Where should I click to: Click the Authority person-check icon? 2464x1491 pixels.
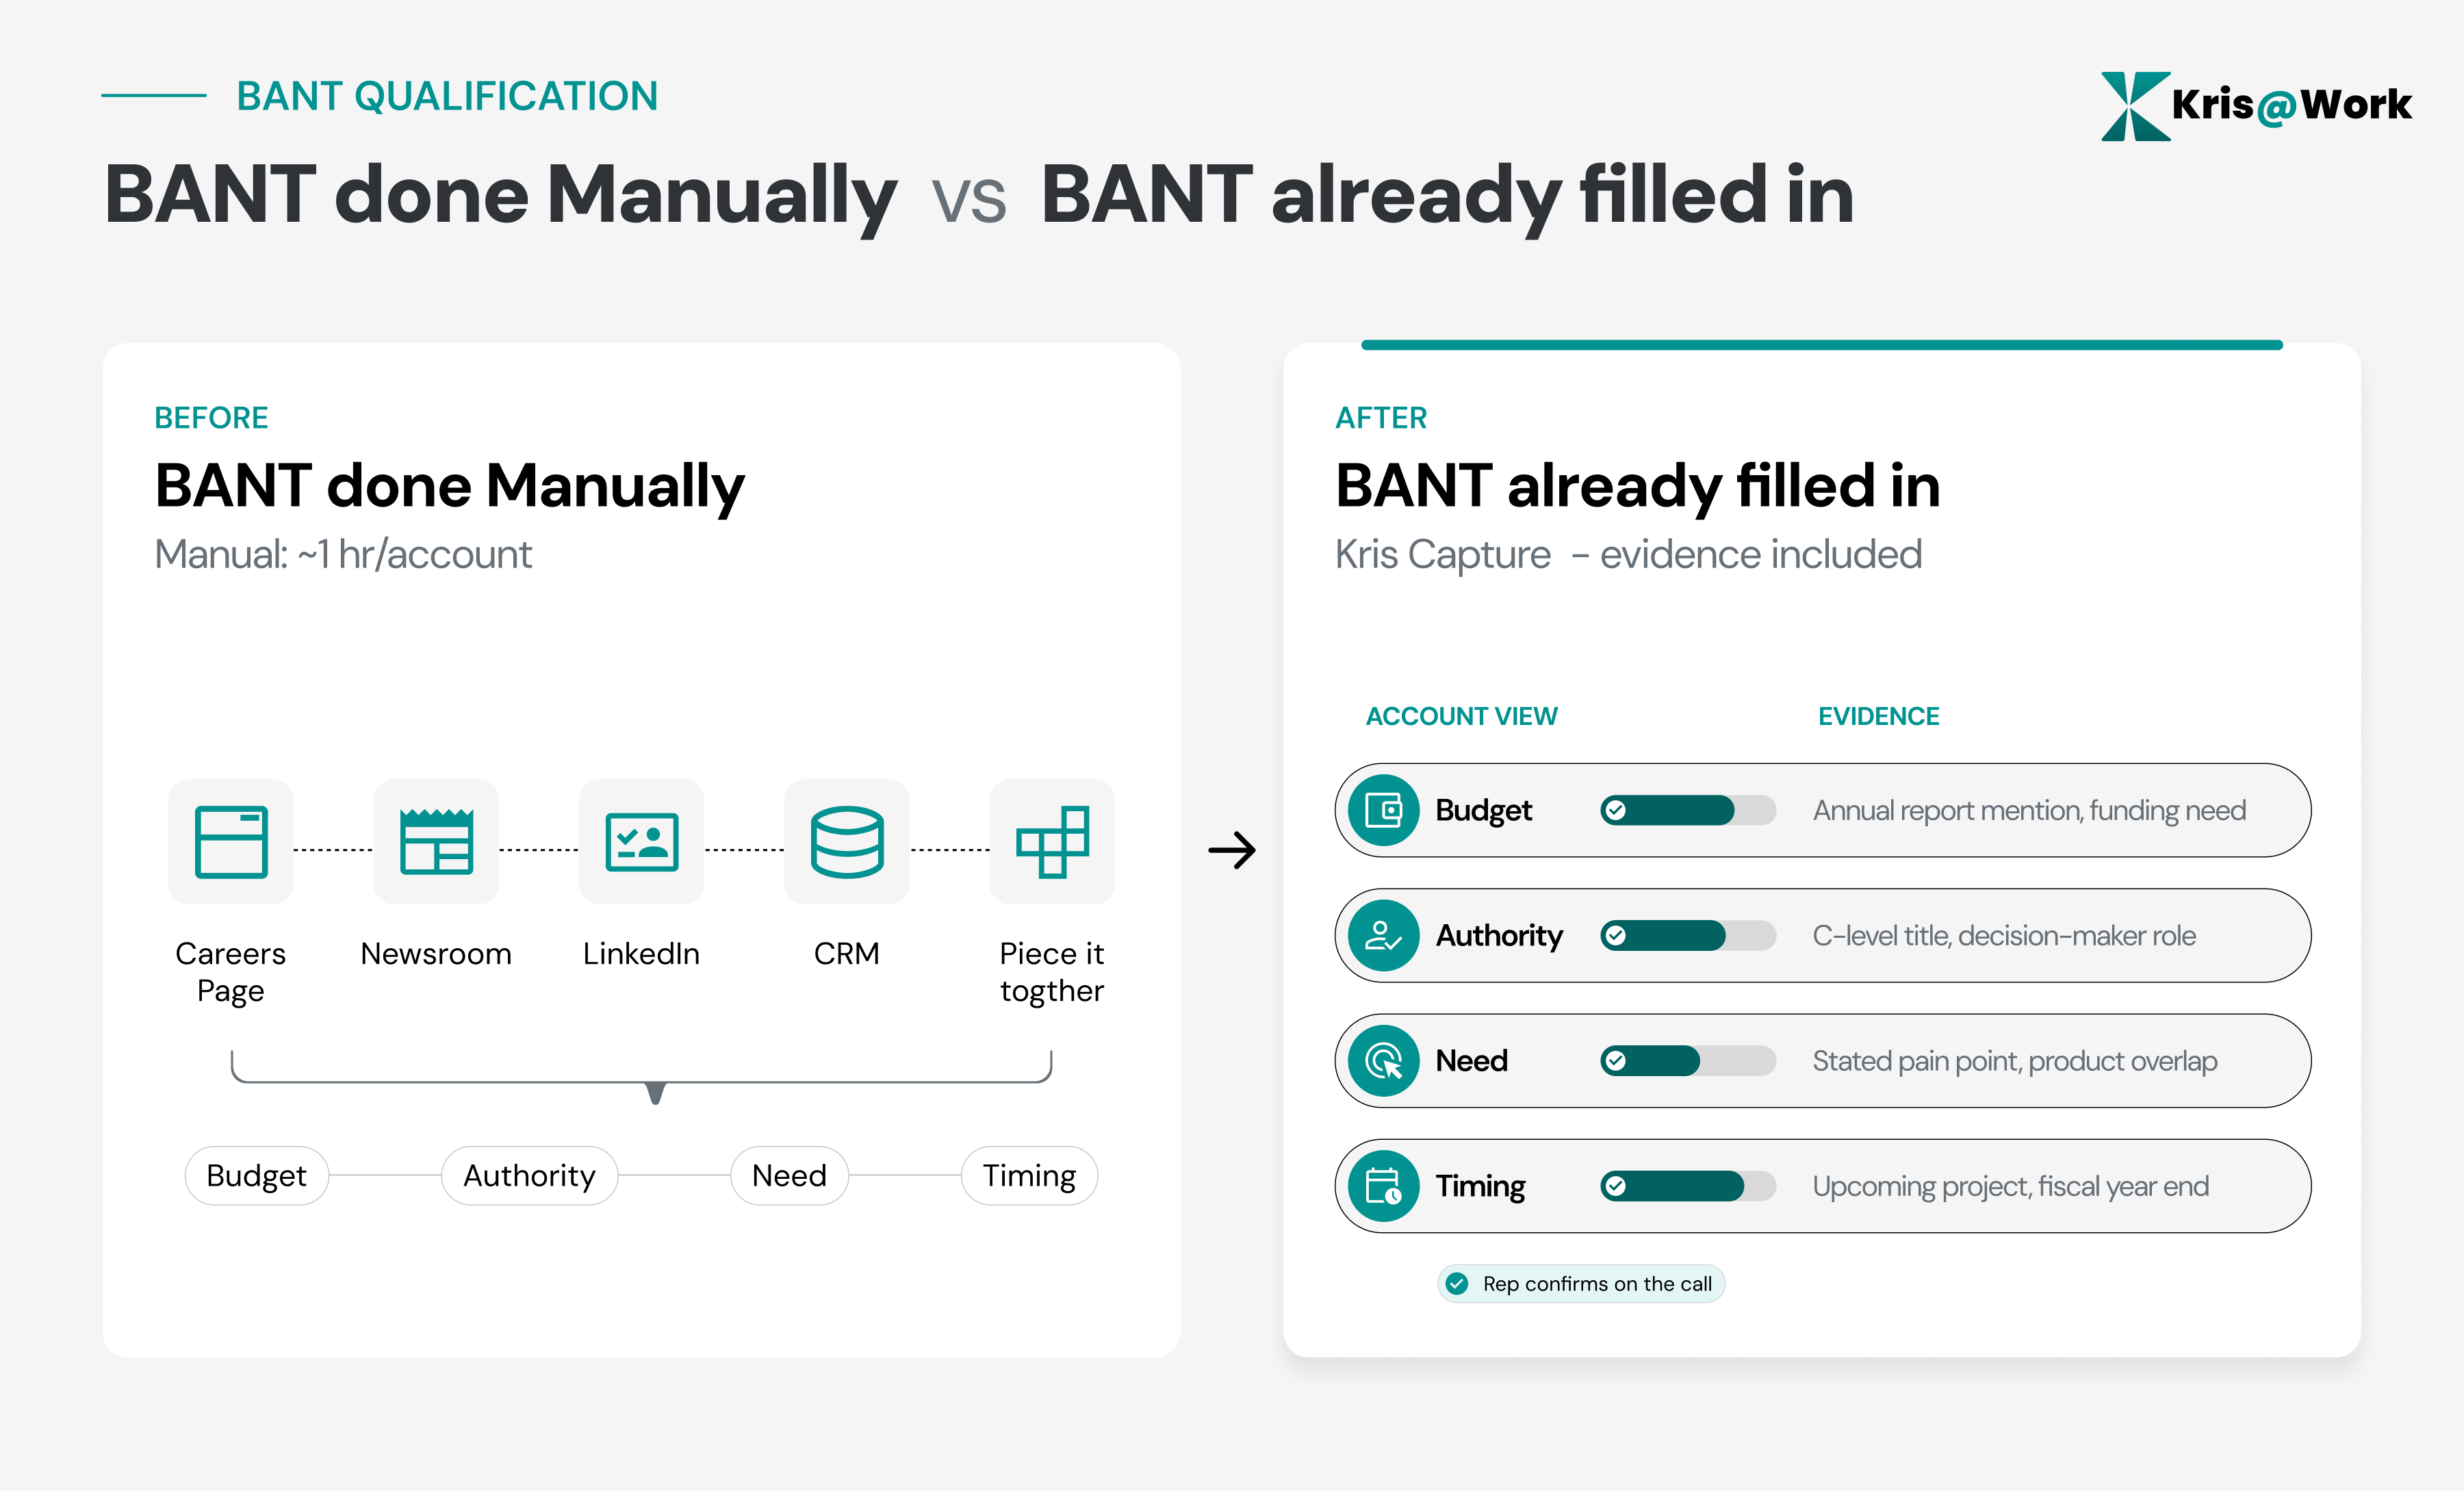pyautogui.click(x=1384, y=935)
